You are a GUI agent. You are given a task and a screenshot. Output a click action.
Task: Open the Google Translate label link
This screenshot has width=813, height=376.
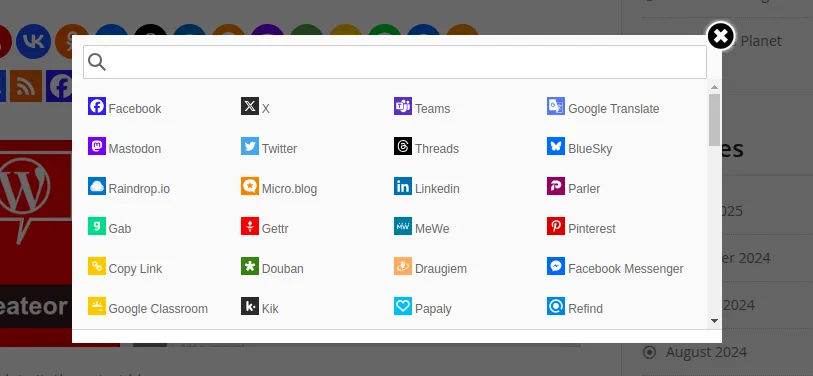point(614,109)
